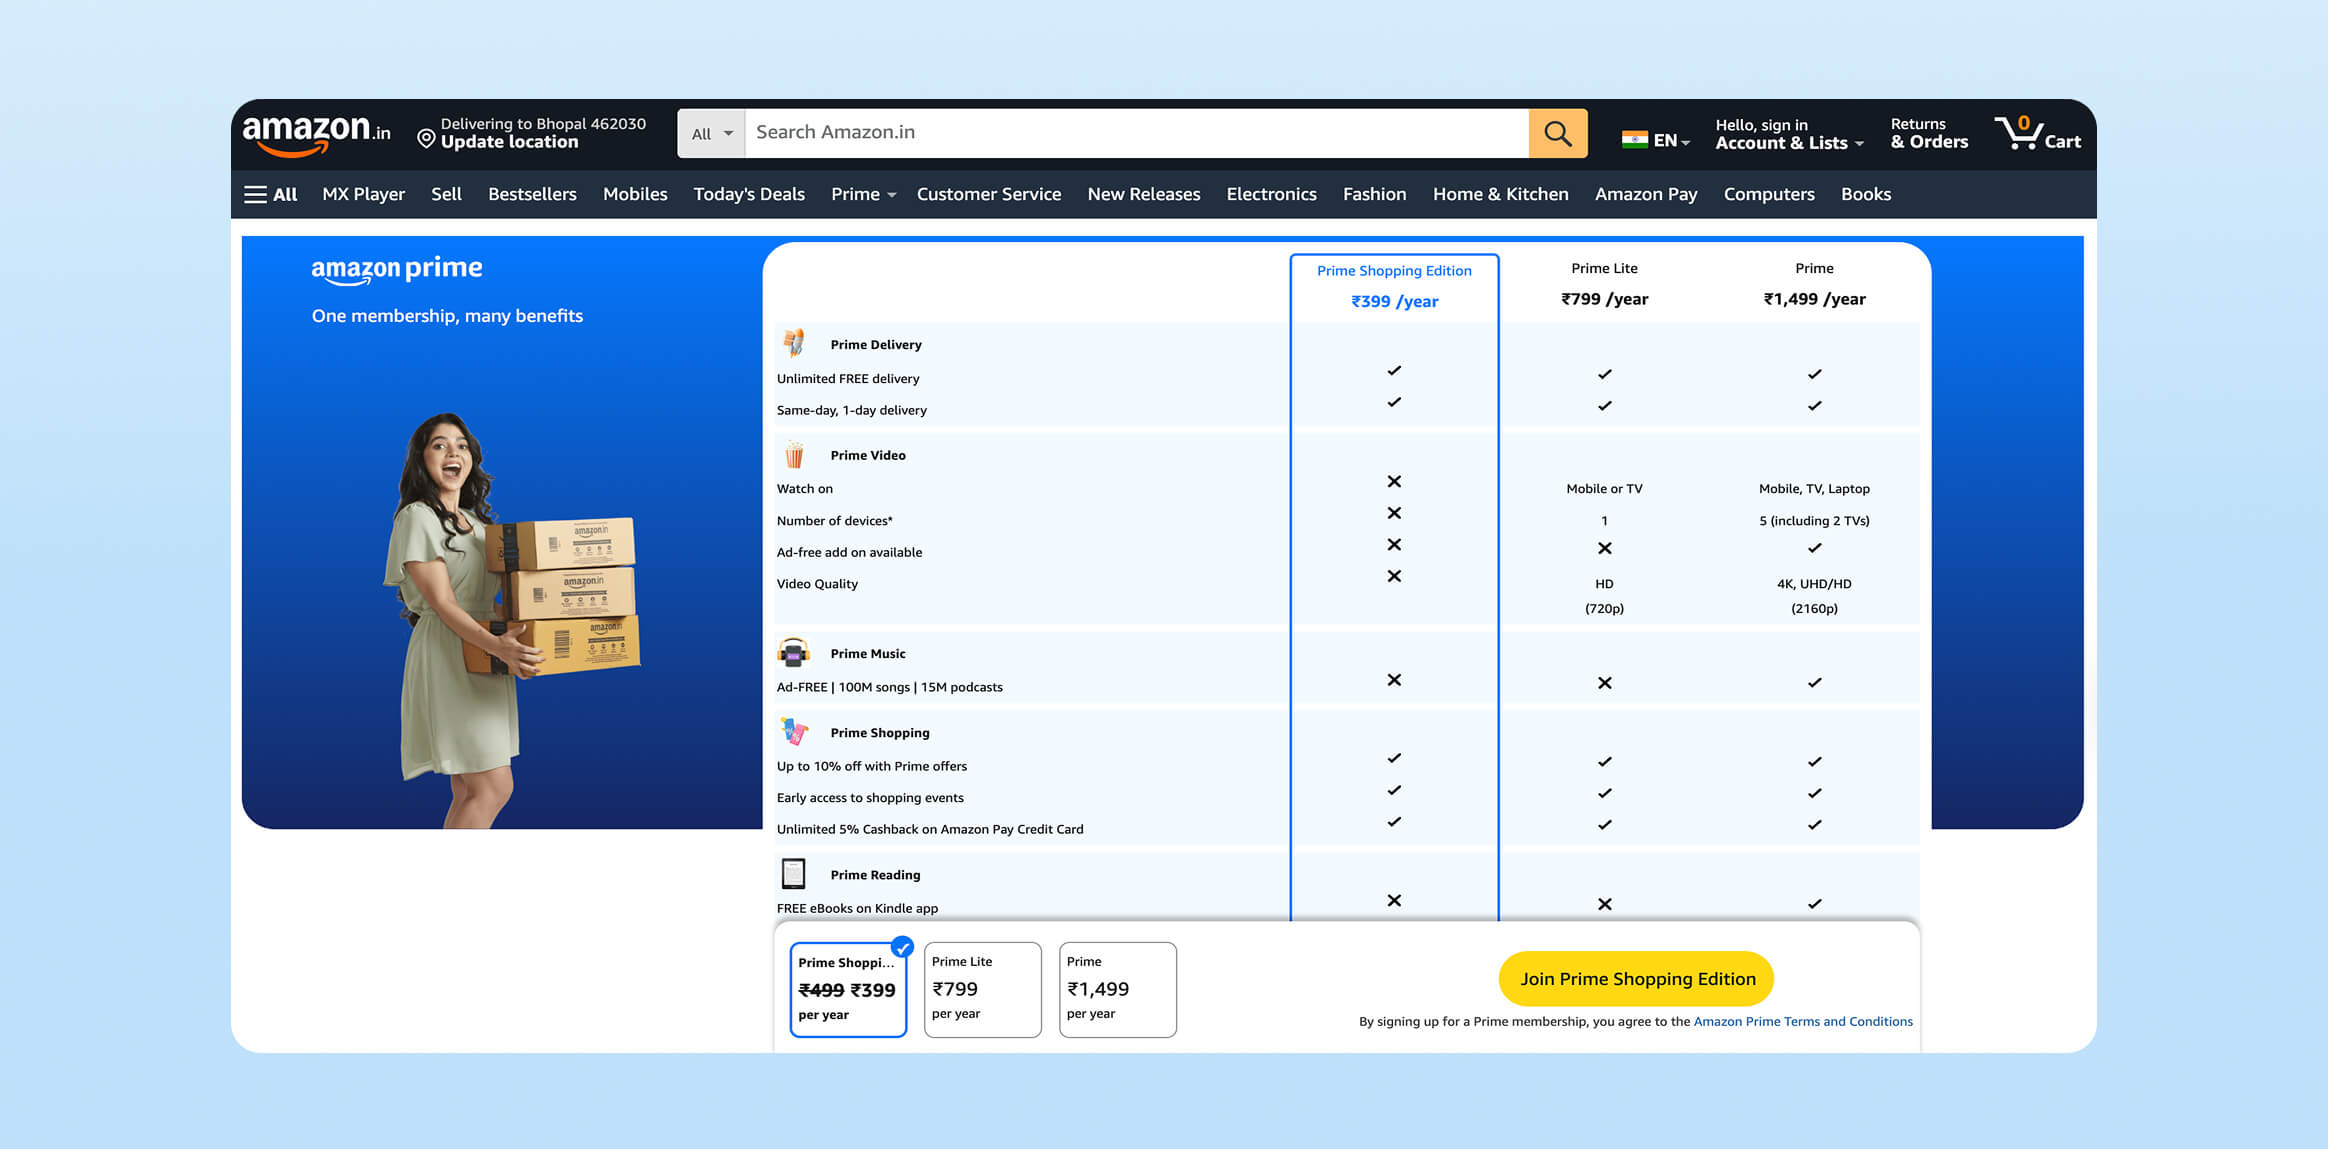This screenshot has width=2328, height=1149.
Task: Open Amazon Prime Terms and Conditions link
Action: click(x=1802, y=1021)
